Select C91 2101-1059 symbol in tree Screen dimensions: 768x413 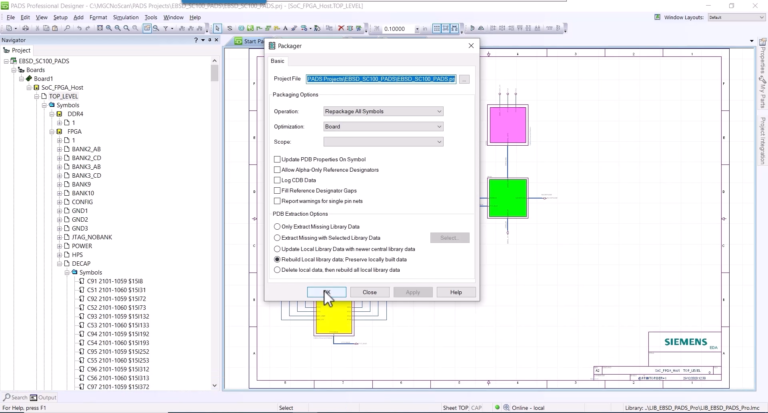coord(115,281)
